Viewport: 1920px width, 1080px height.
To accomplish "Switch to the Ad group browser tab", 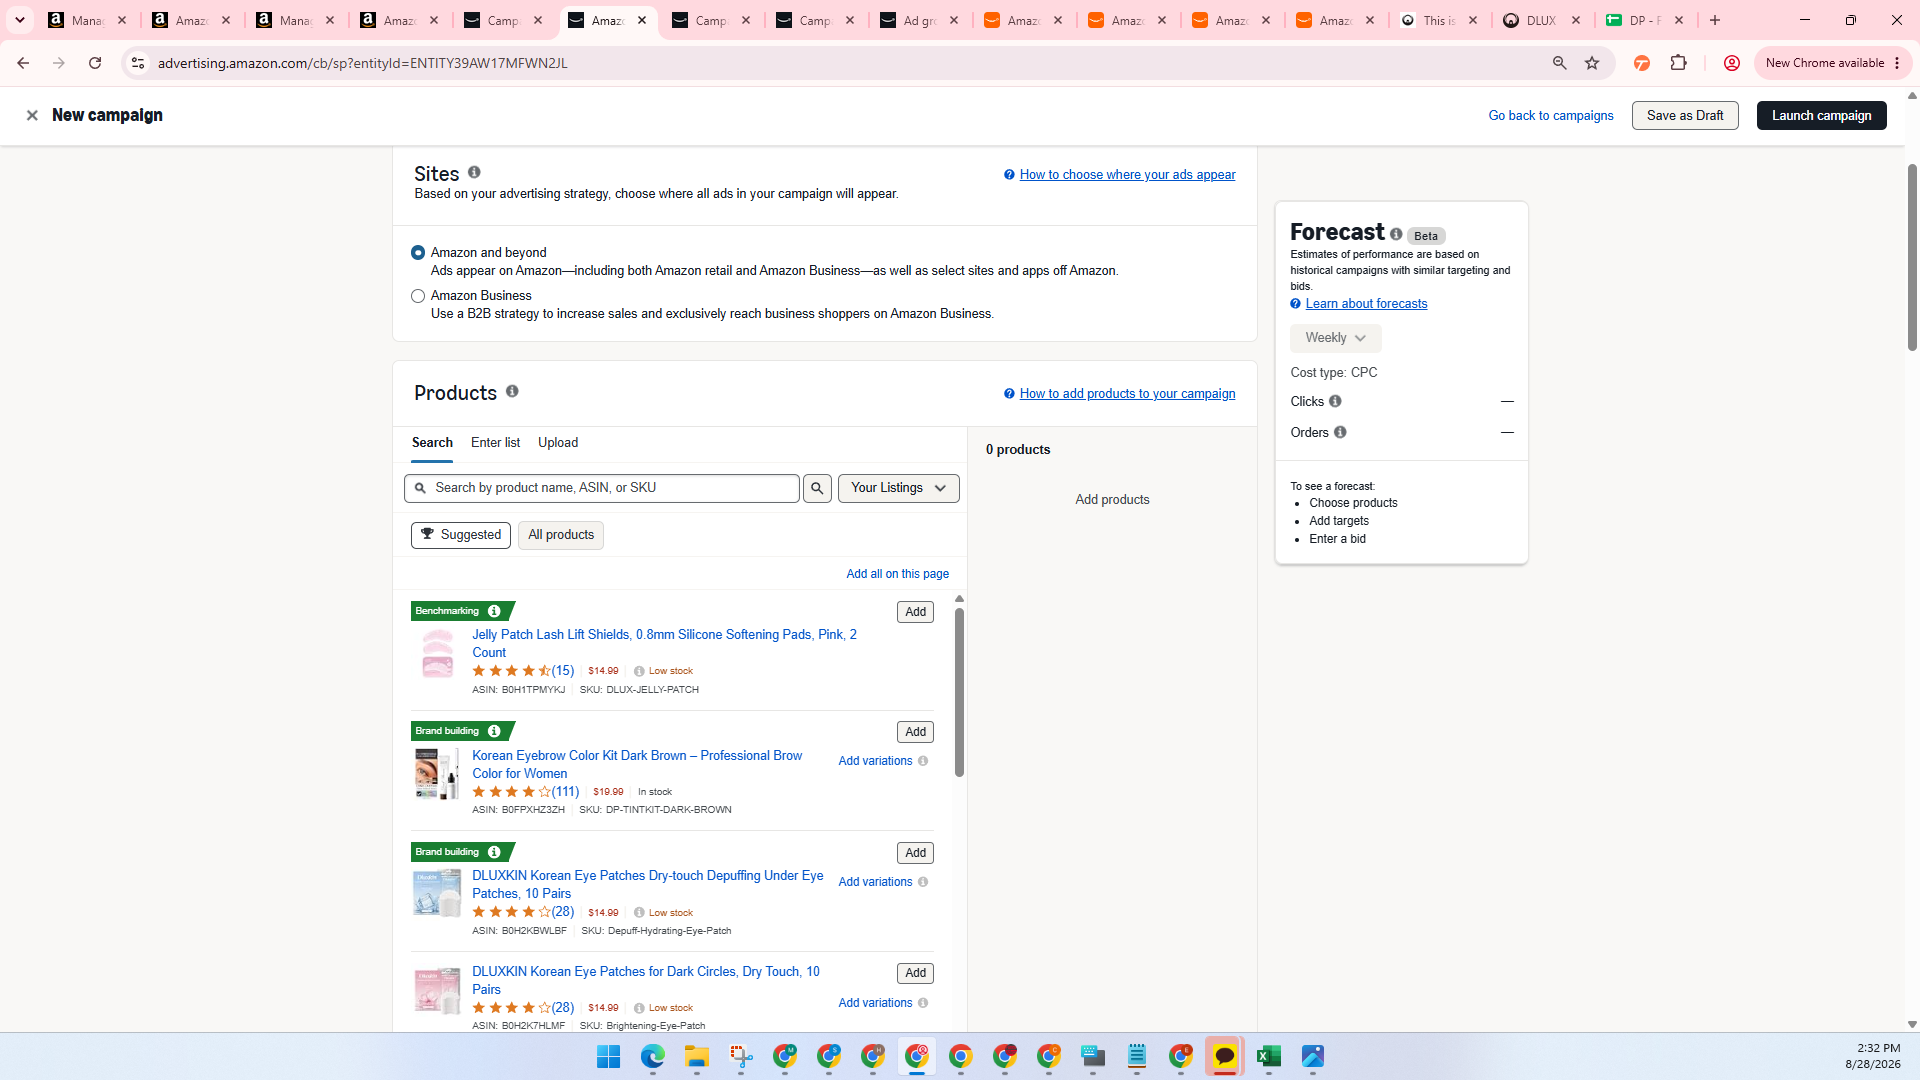I will (919, 20).
